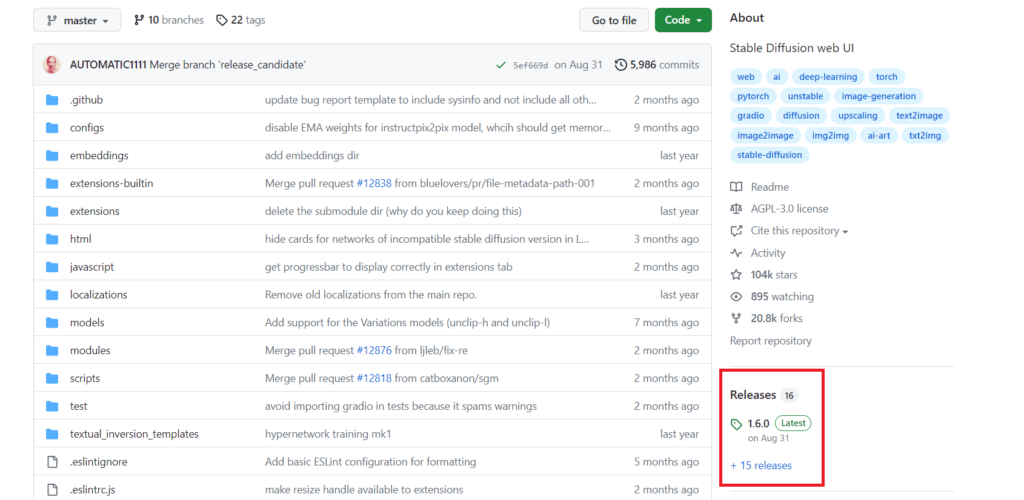Click the folder icon for configs
The width and height of the screenshot is (1024, 500).
[52, 128]
